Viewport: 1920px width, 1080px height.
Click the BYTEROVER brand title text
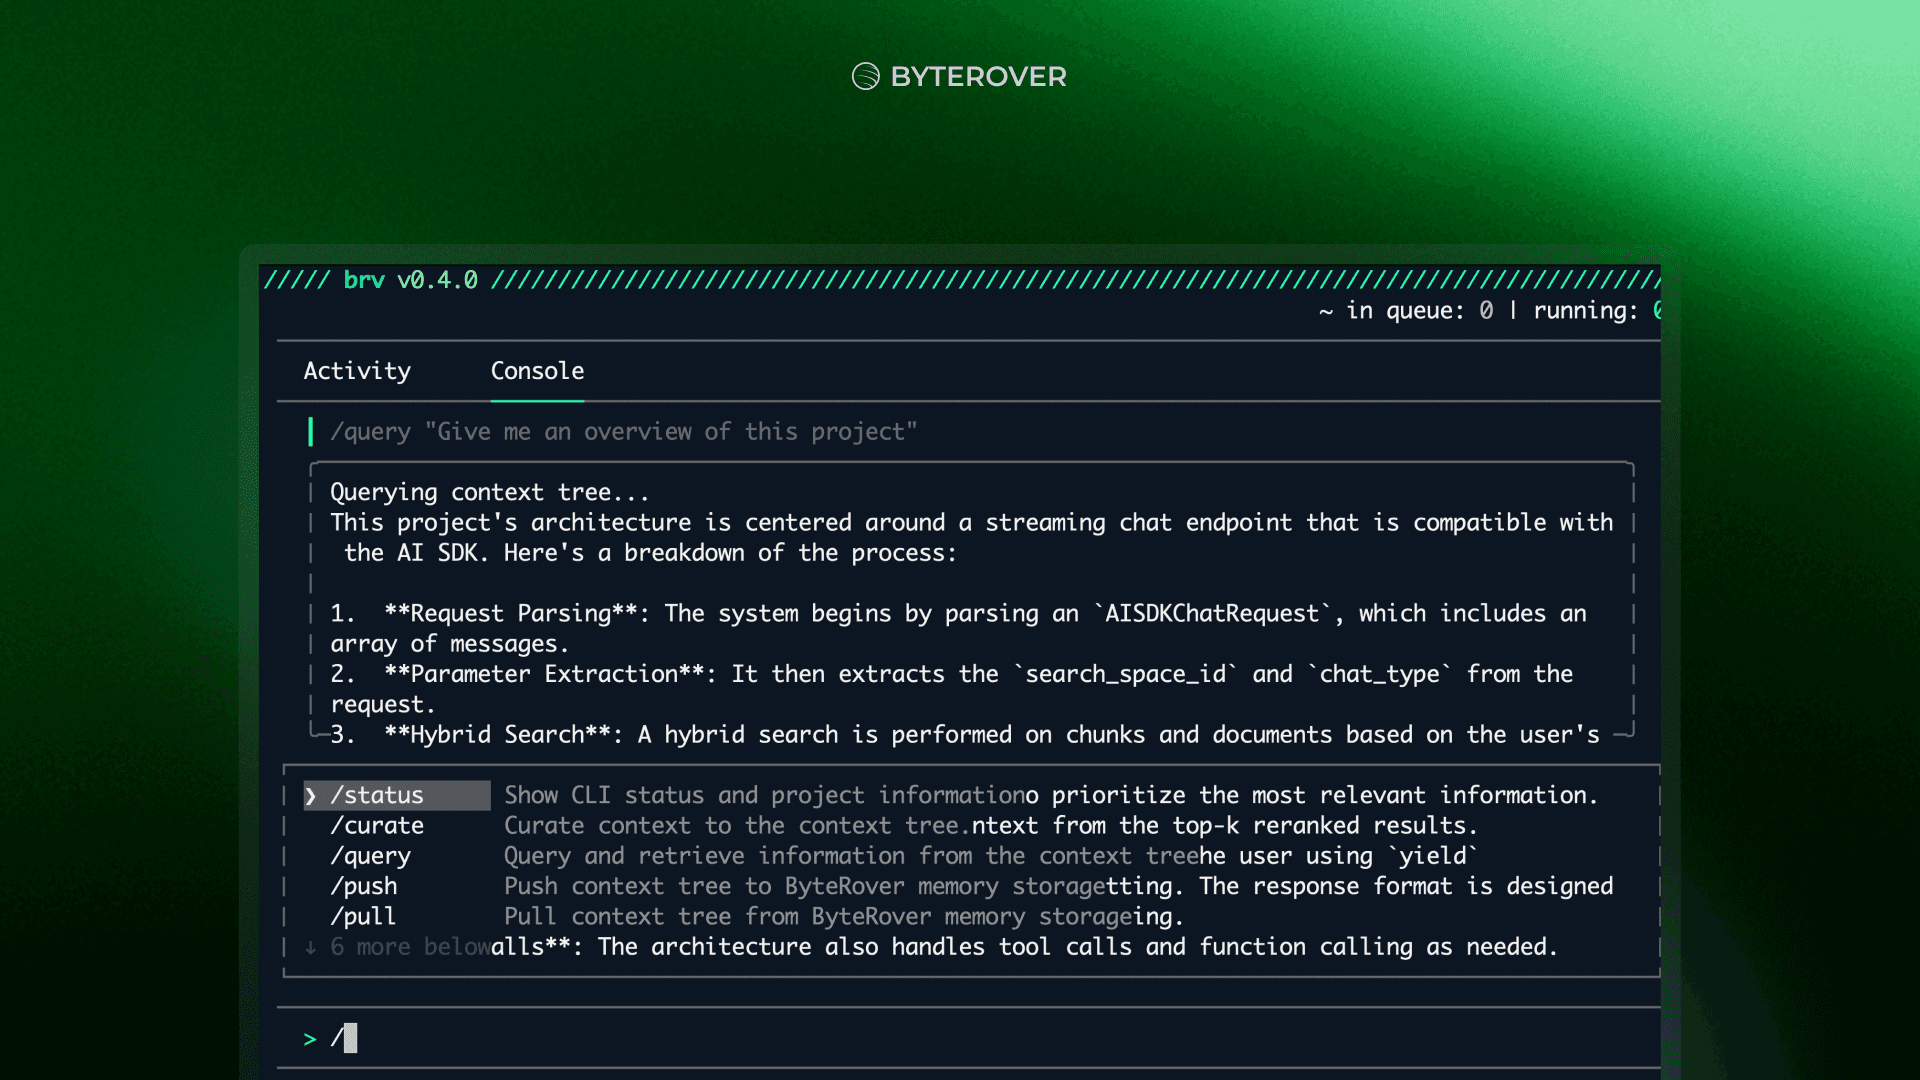[978, 77]
